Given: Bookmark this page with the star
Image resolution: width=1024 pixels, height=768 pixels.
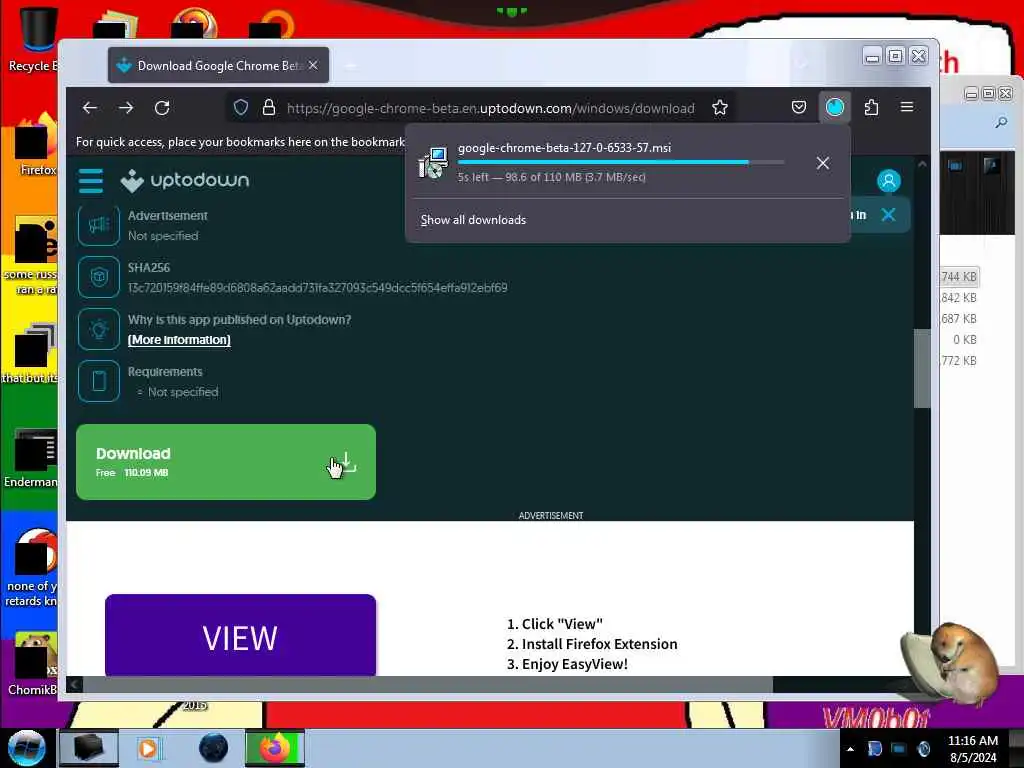Looking at the screenshot, I should click(x=720, y=108).
